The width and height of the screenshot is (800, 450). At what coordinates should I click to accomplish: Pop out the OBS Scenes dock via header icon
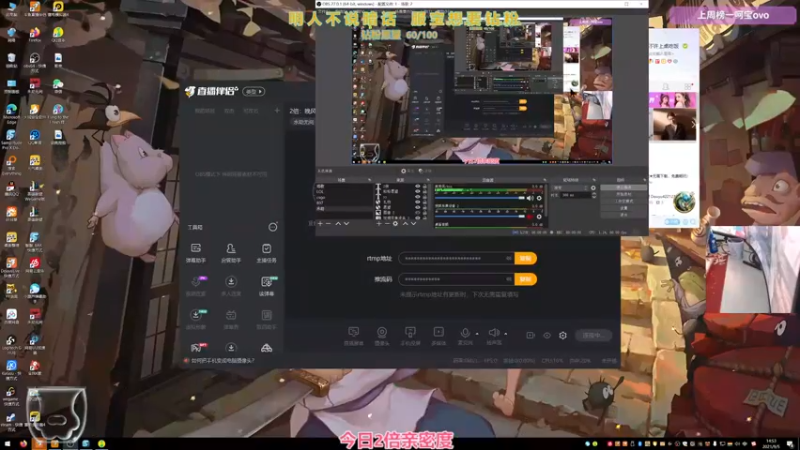tap(369, 180)
